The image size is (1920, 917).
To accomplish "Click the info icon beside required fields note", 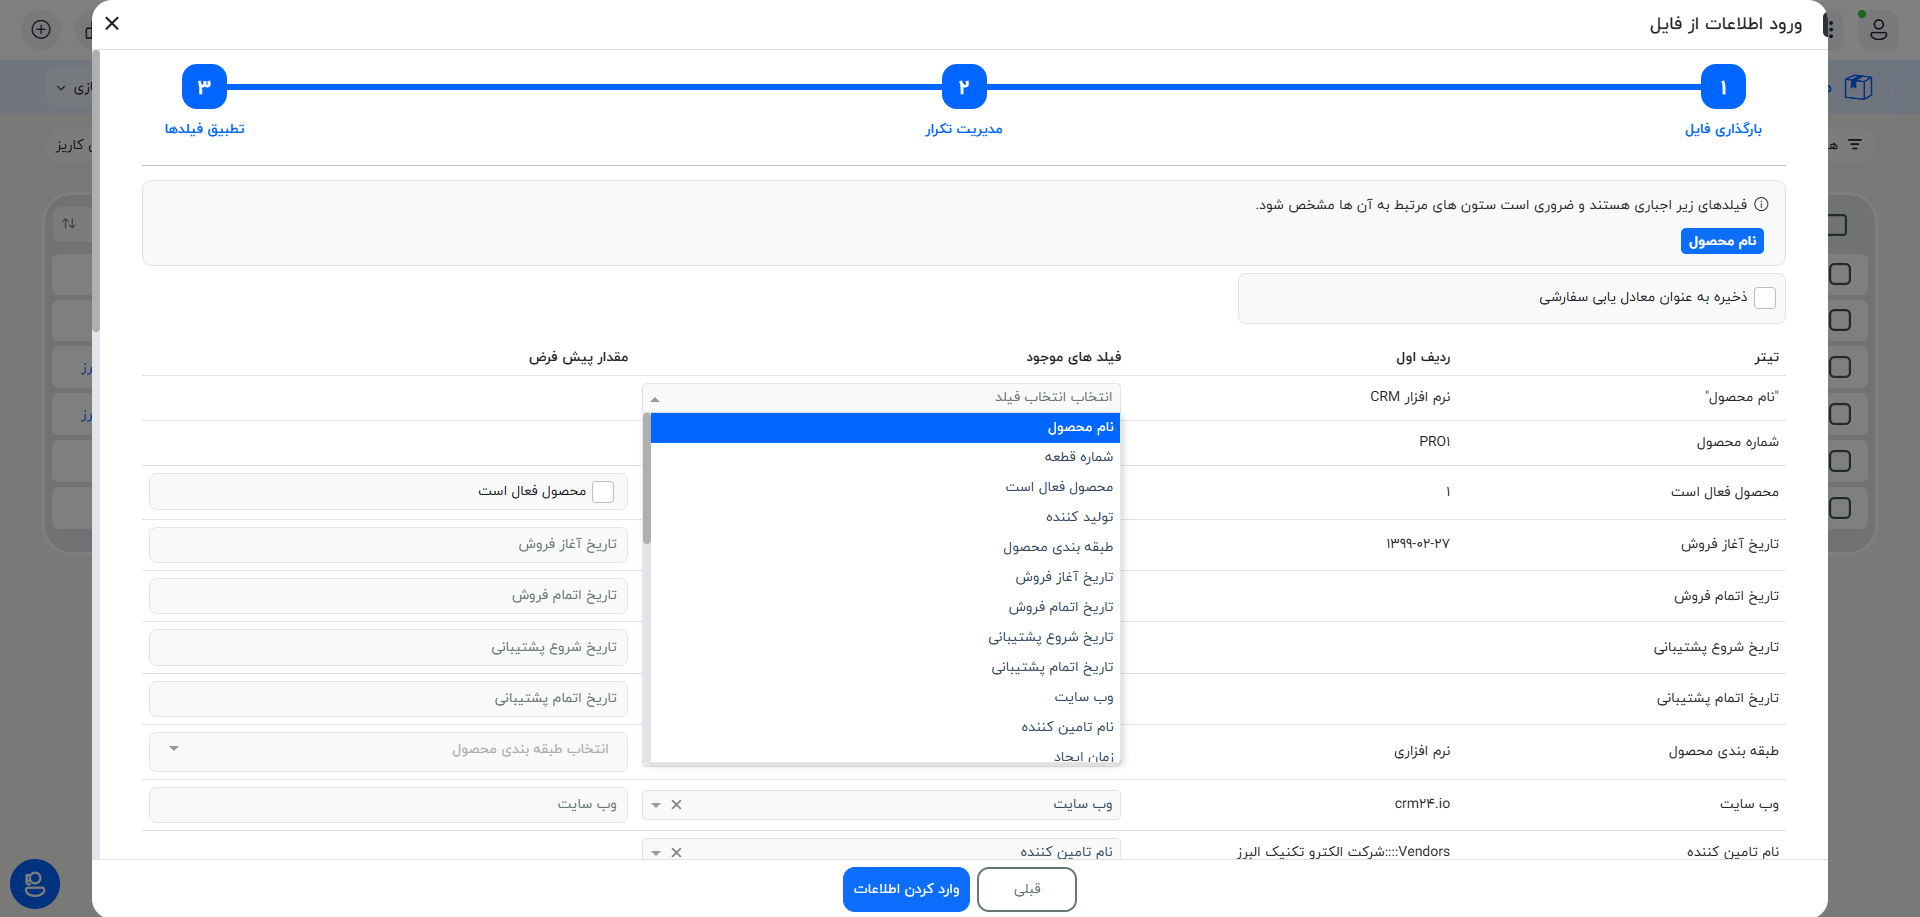I will 1762,204.
